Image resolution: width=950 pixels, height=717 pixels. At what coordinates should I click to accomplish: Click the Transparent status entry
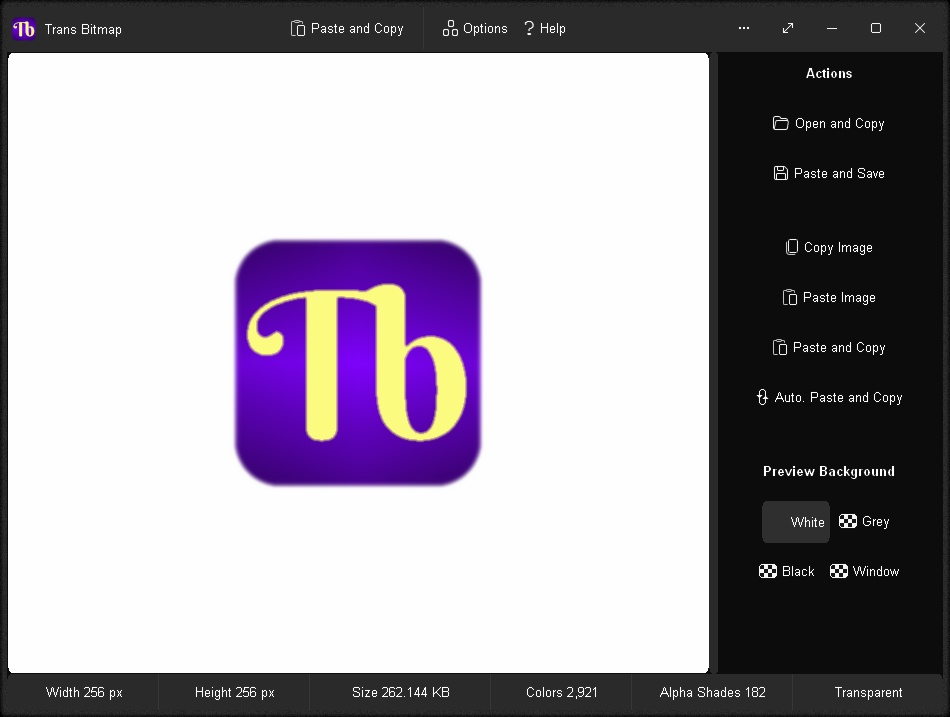click(868, 692)
